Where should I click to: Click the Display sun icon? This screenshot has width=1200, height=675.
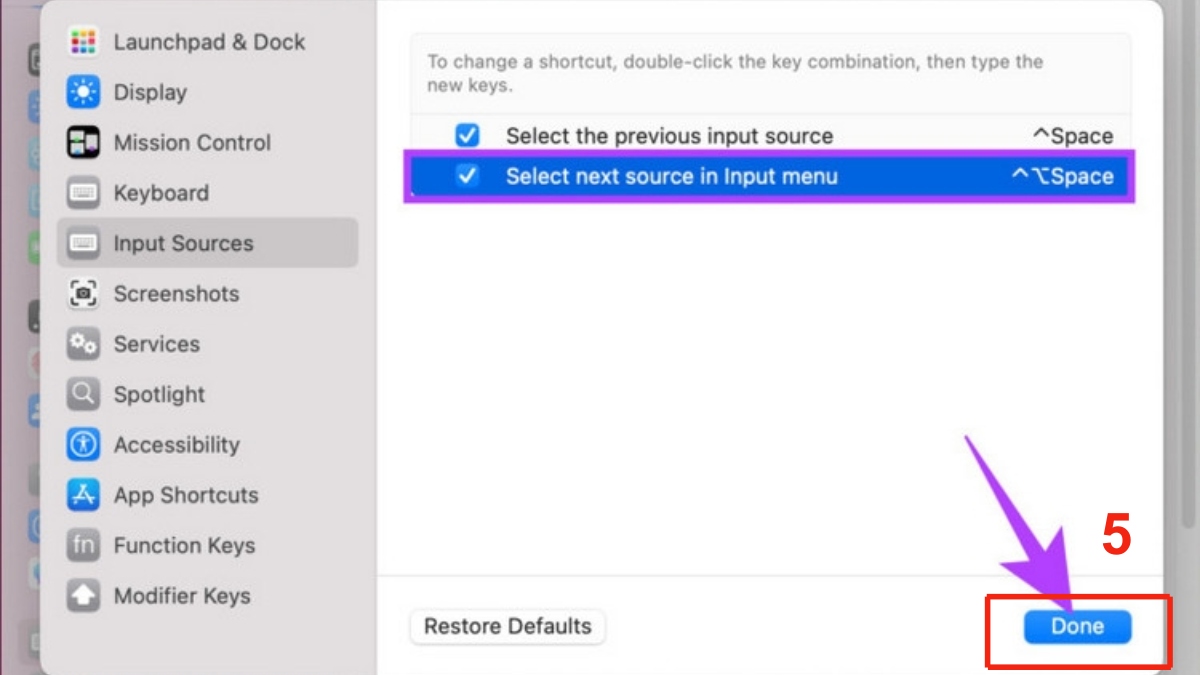click(83, 92)
